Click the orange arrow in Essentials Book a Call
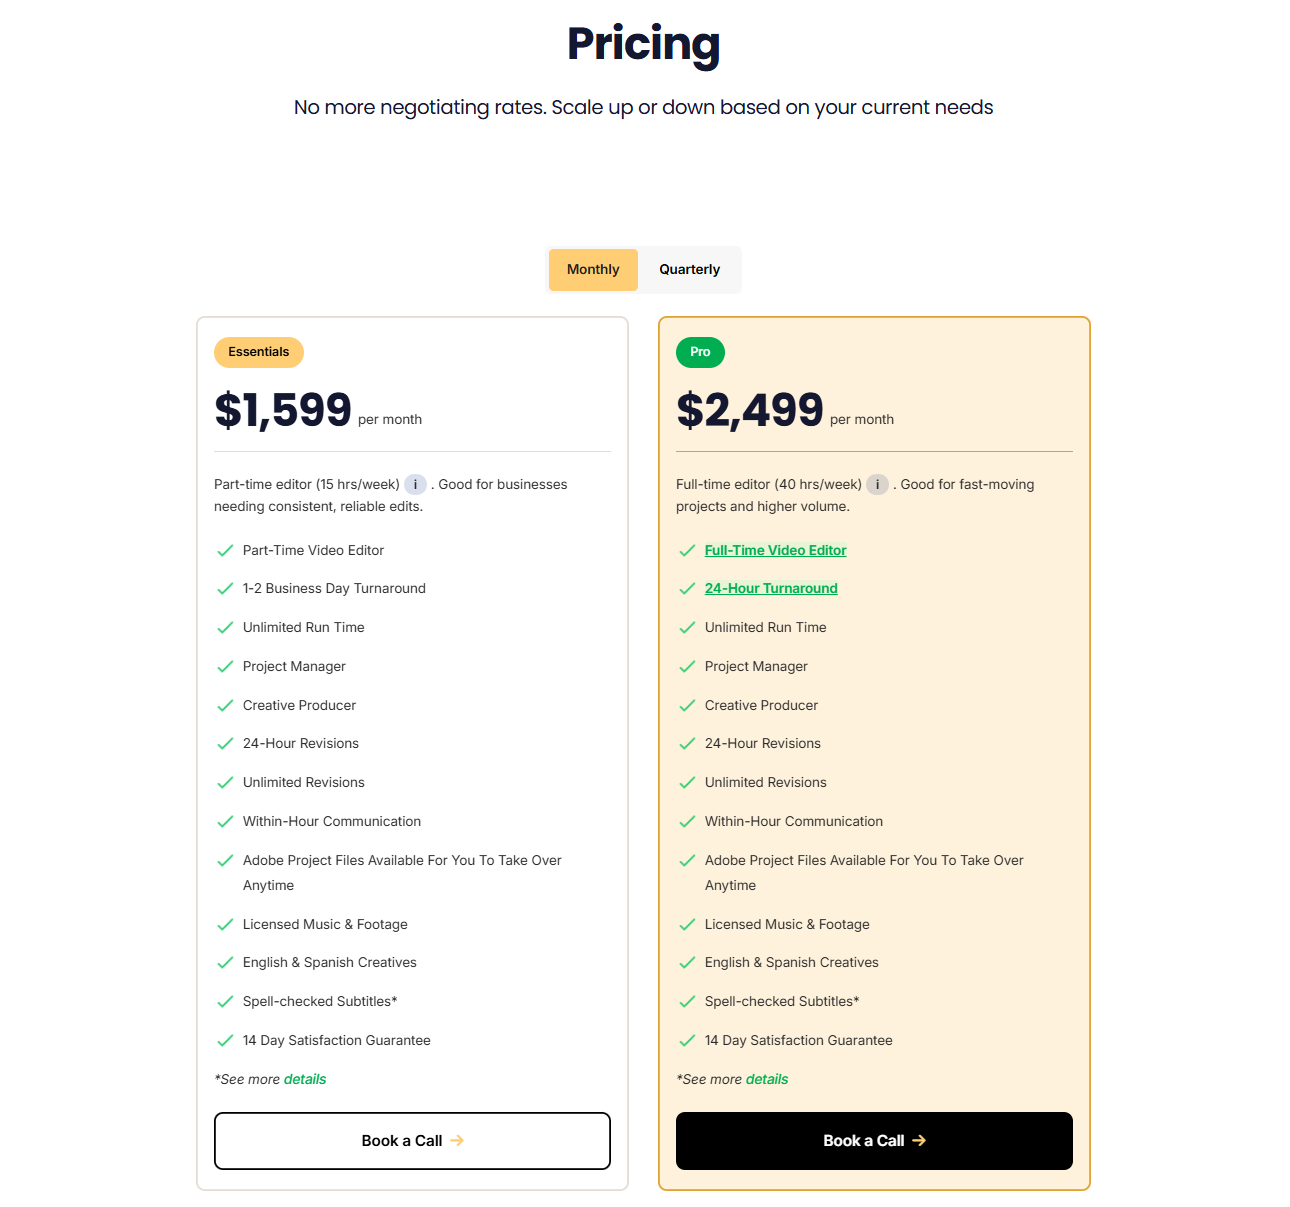 tap(457, 1140)
